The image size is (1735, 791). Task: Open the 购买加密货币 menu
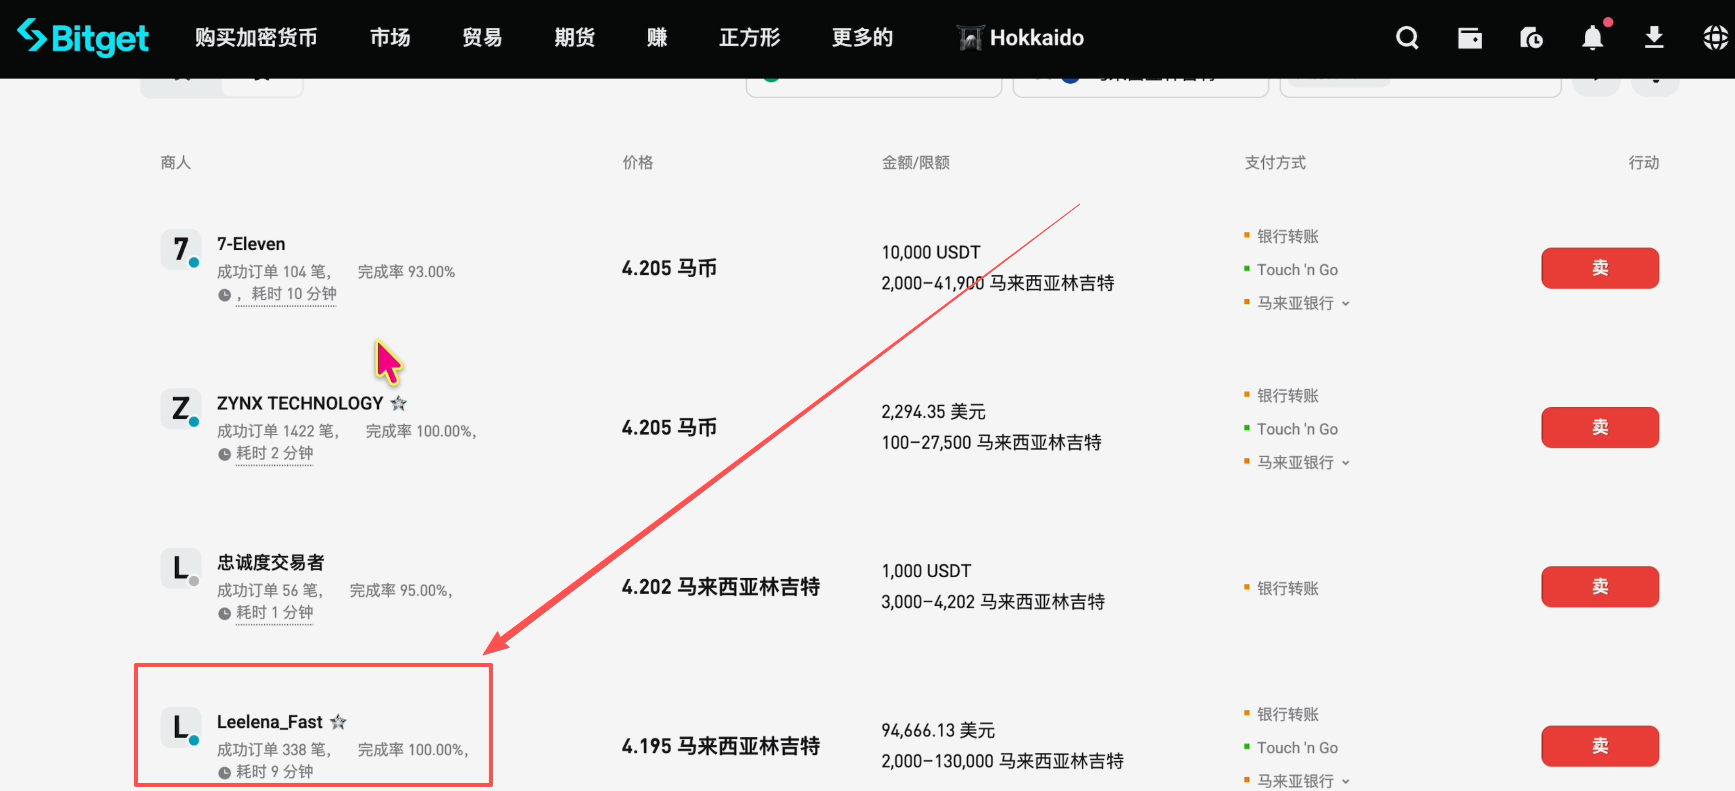(256, 38)
